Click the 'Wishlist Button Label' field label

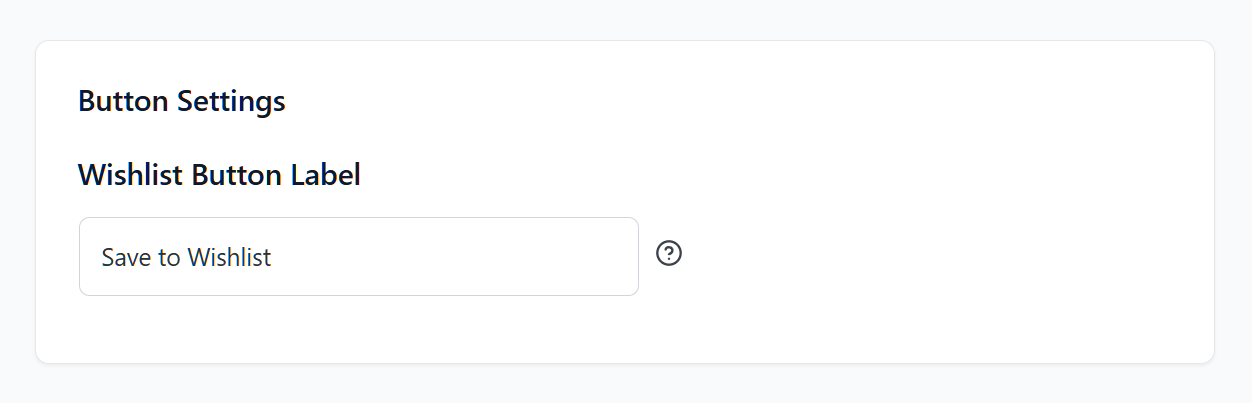(219, 176)
